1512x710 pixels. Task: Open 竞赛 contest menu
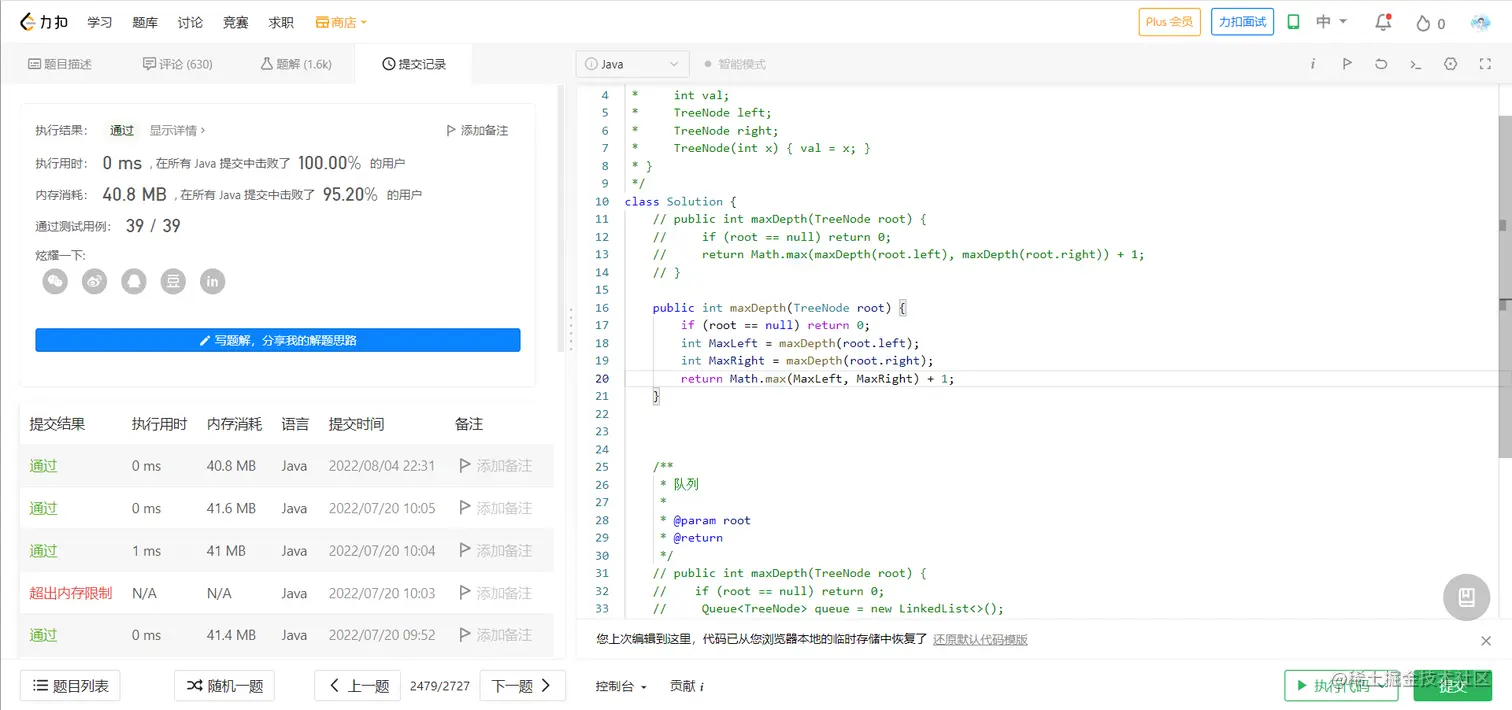click(x=235, y=22)
